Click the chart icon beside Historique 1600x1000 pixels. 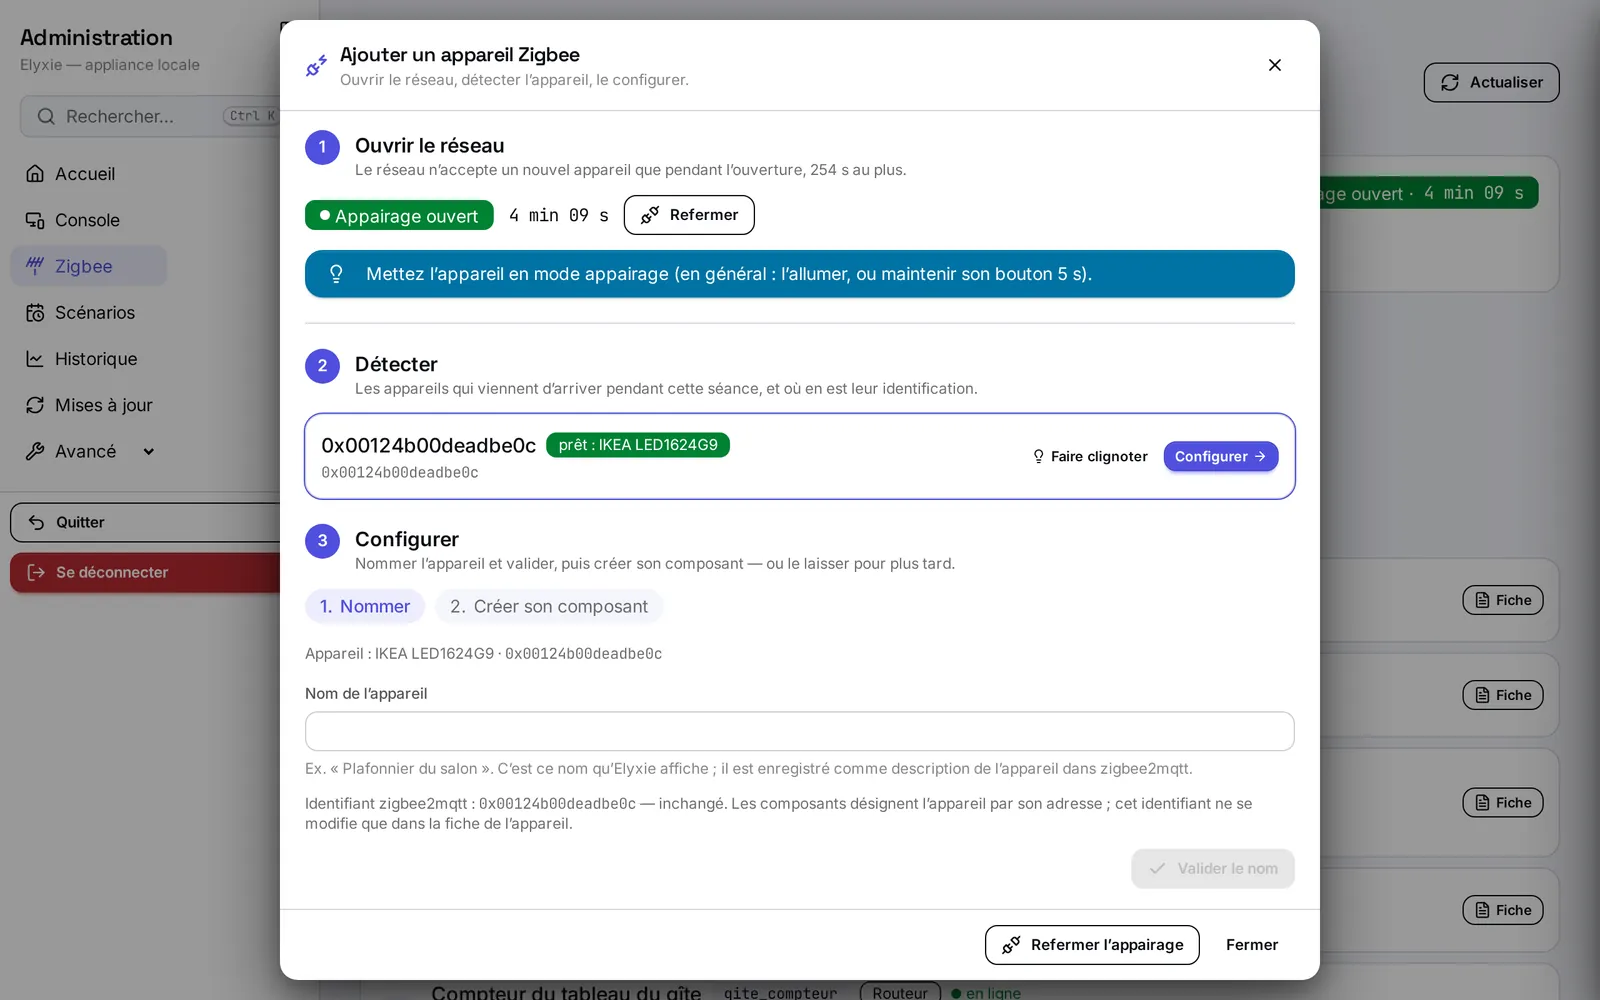click(35, 358)
